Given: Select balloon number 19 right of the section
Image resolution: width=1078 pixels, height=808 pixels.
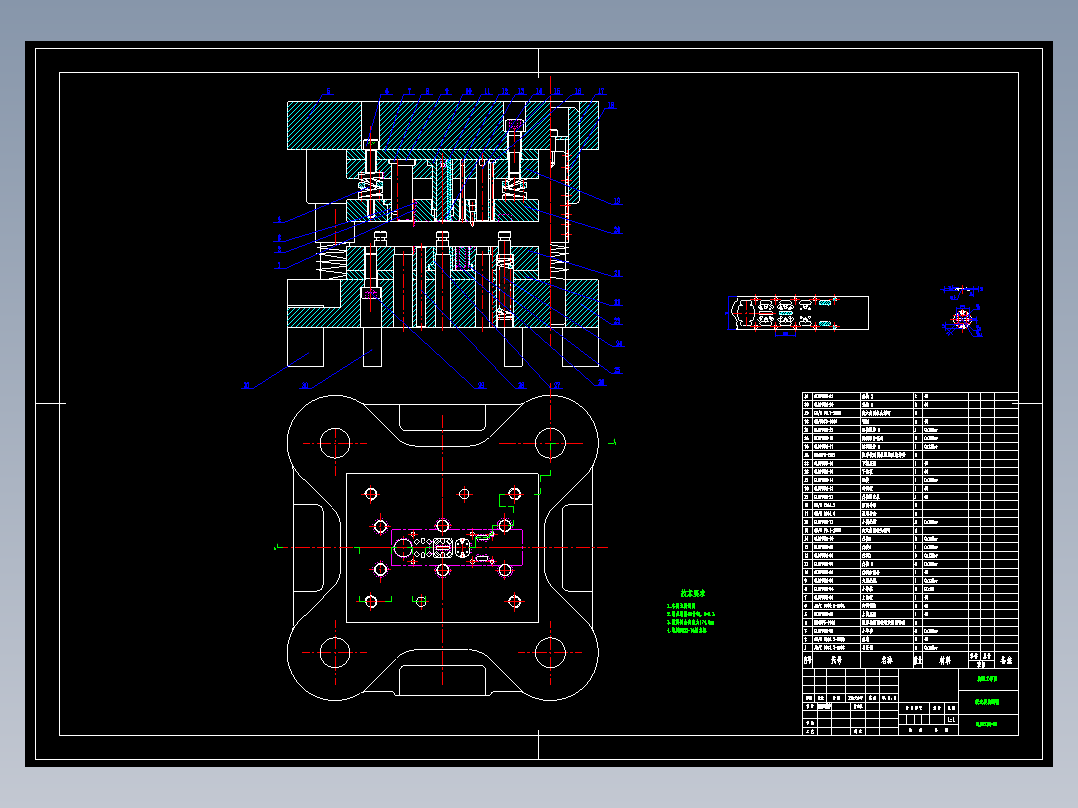Looking at the screenshot, I should coord(617,201).
